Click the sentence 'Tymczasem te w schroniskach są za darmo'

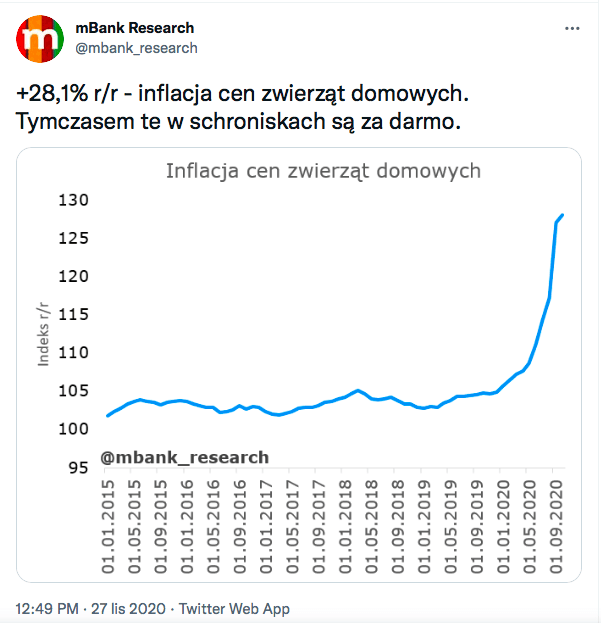coord(240,121)
